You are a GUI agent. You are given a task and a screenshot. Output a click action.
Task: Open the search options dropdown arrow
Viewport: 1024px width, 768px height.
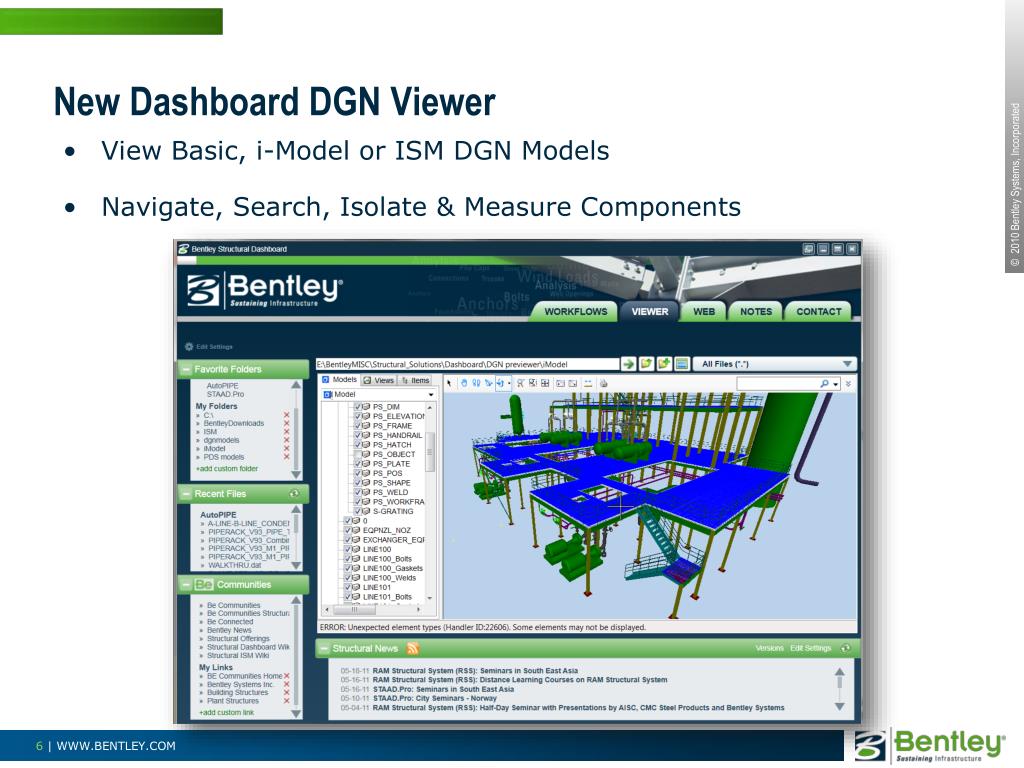pos(836,384)
